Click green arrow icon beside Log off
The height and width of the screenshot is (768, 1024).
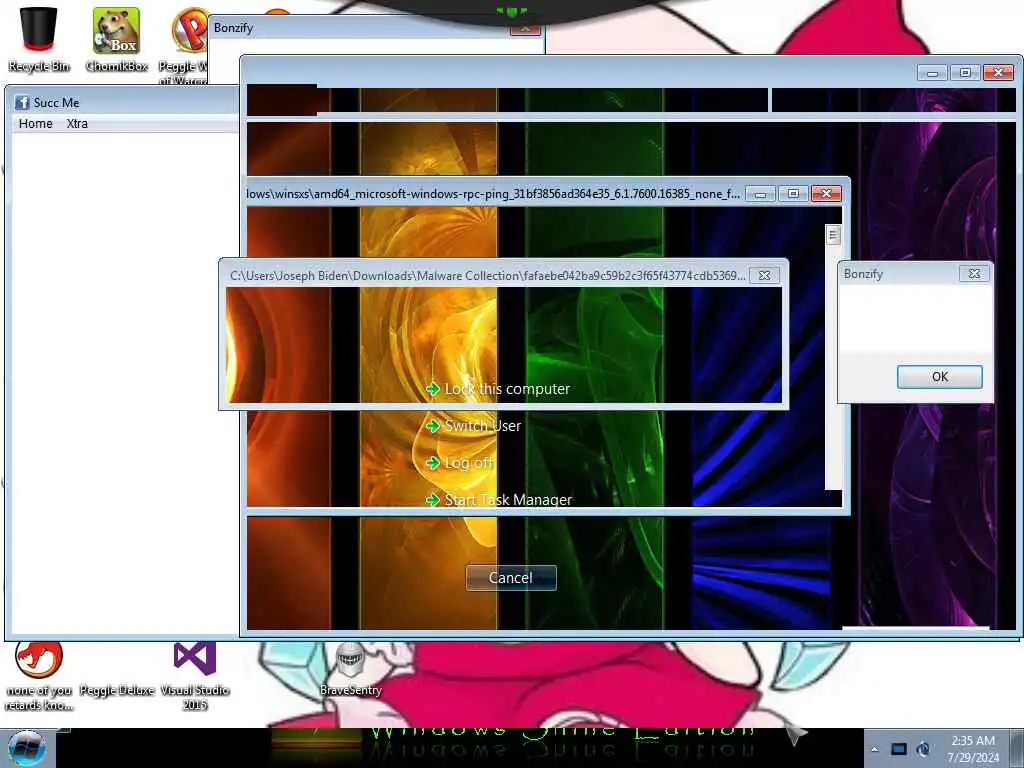tap(432, 463)
